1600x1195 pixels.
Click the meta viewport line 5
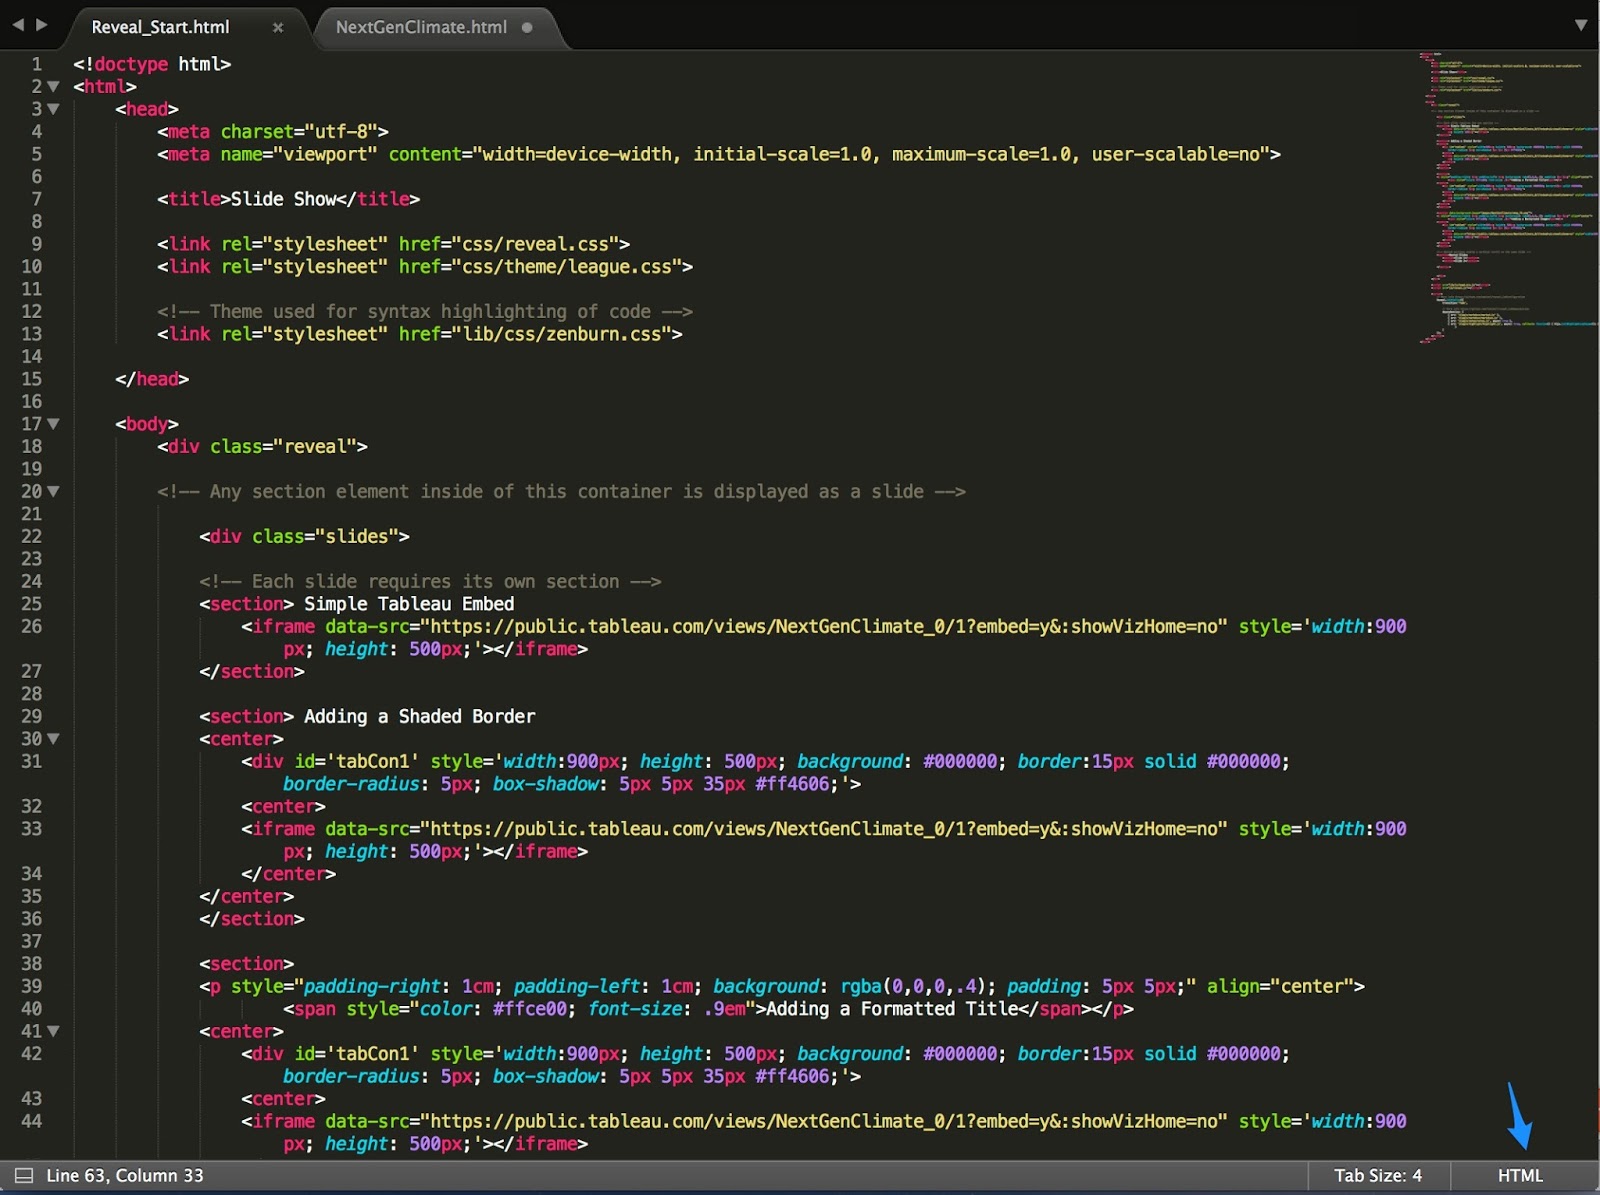719,154
